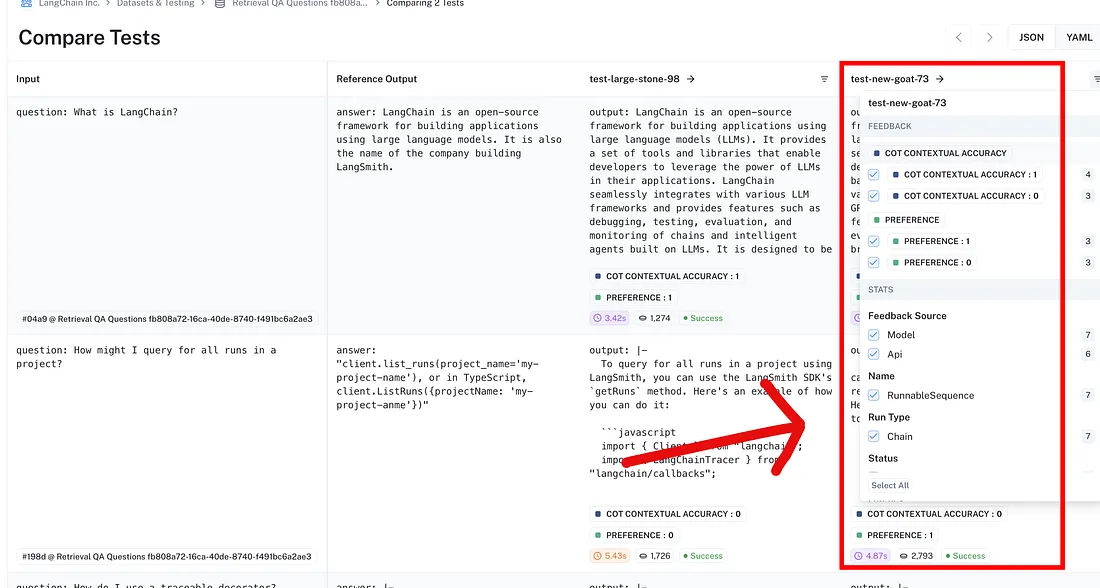
Task: Click Select All in the filter popup
Action: (890, 486)
